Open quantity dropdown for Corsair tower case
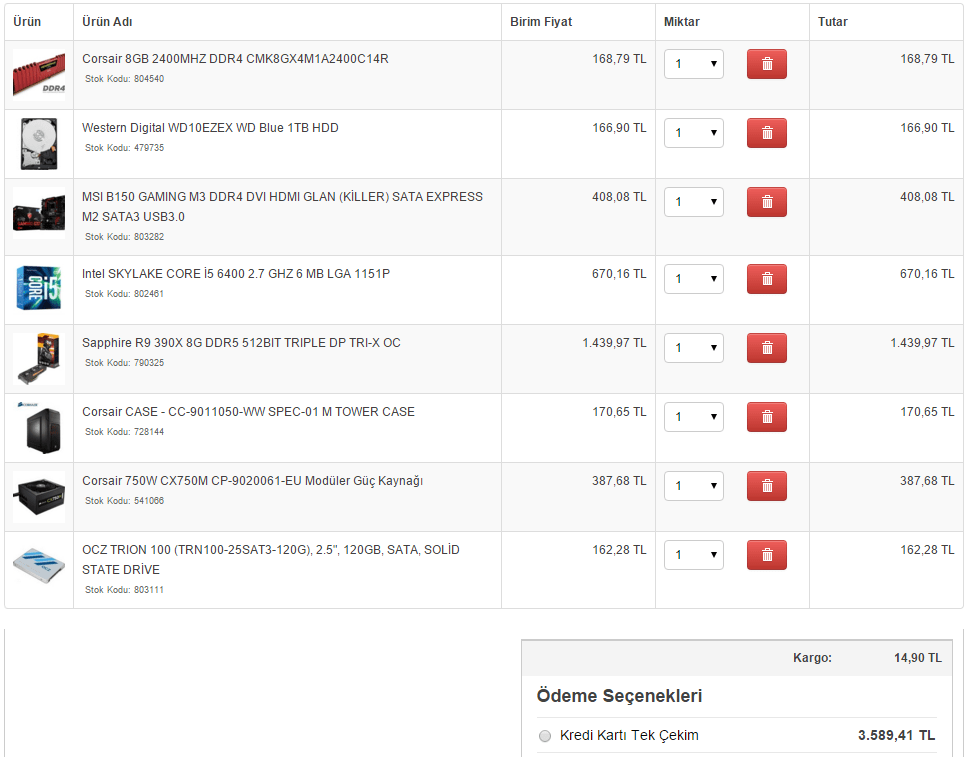The height and width of the screenshot is (757, 969). 694,417
